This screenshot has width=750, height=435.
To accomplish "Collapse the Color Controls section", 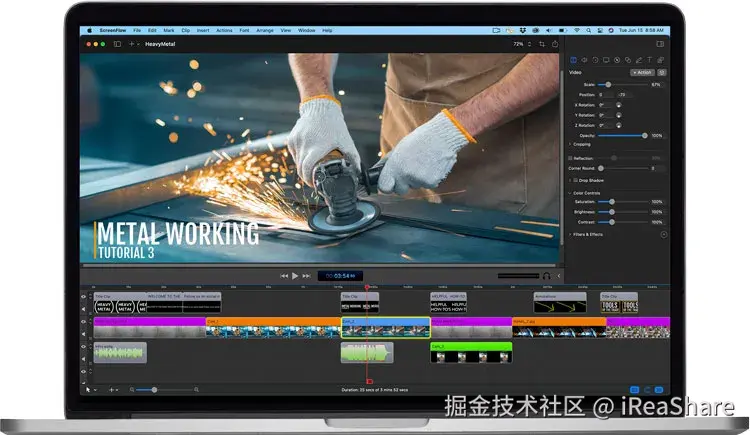I will pyautogui.click(x=570, y=193).
